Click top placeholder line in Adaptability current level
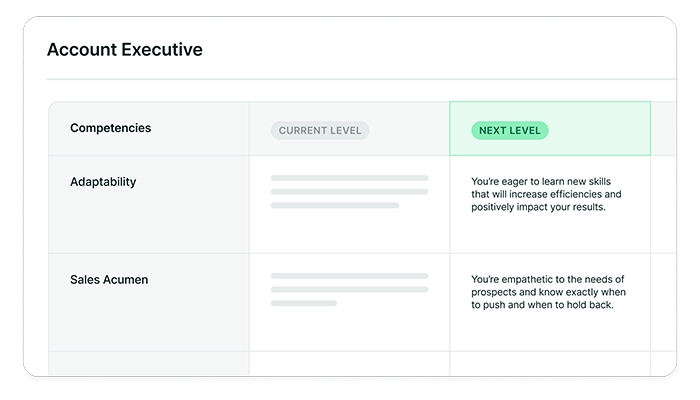Viewport: 700px width, 400px height. coord(349,178)
